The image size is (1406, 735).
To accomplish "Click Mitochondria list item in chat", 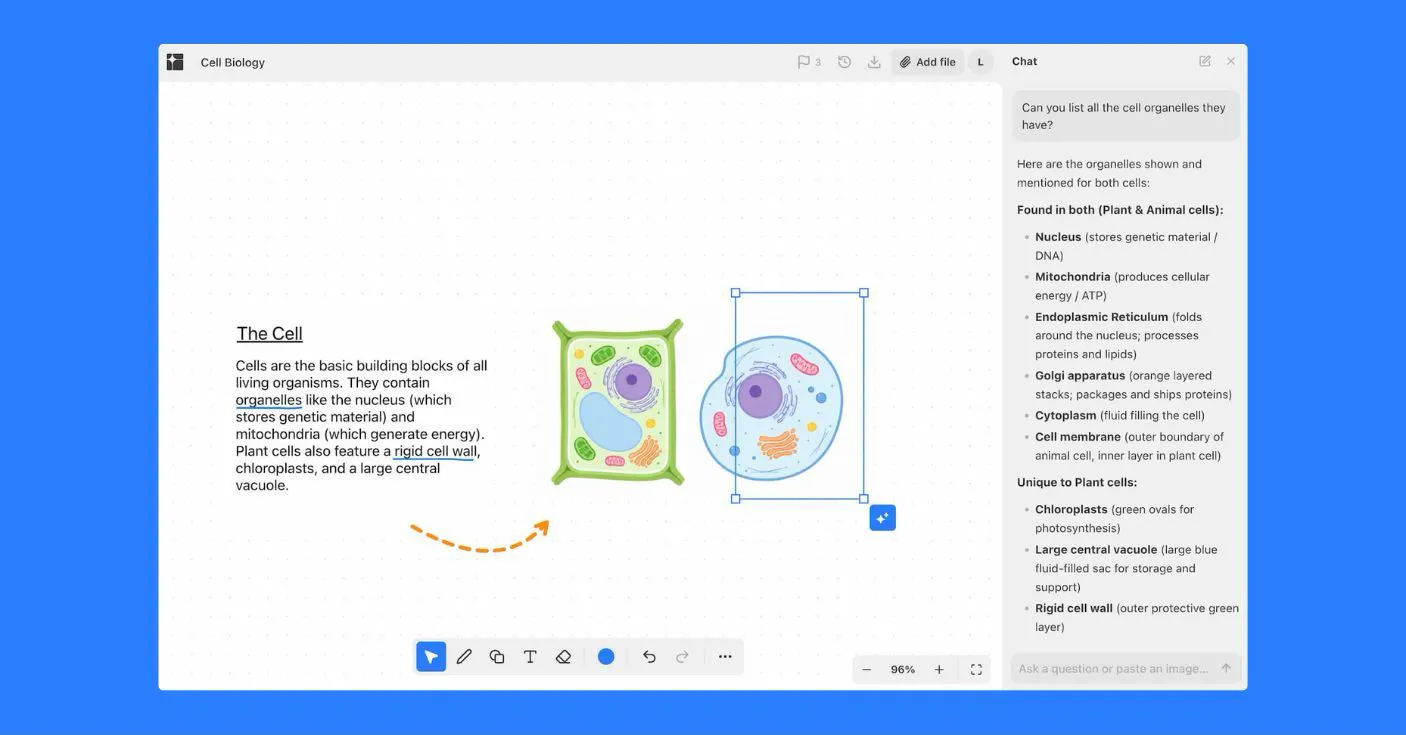I will 1122,286.
